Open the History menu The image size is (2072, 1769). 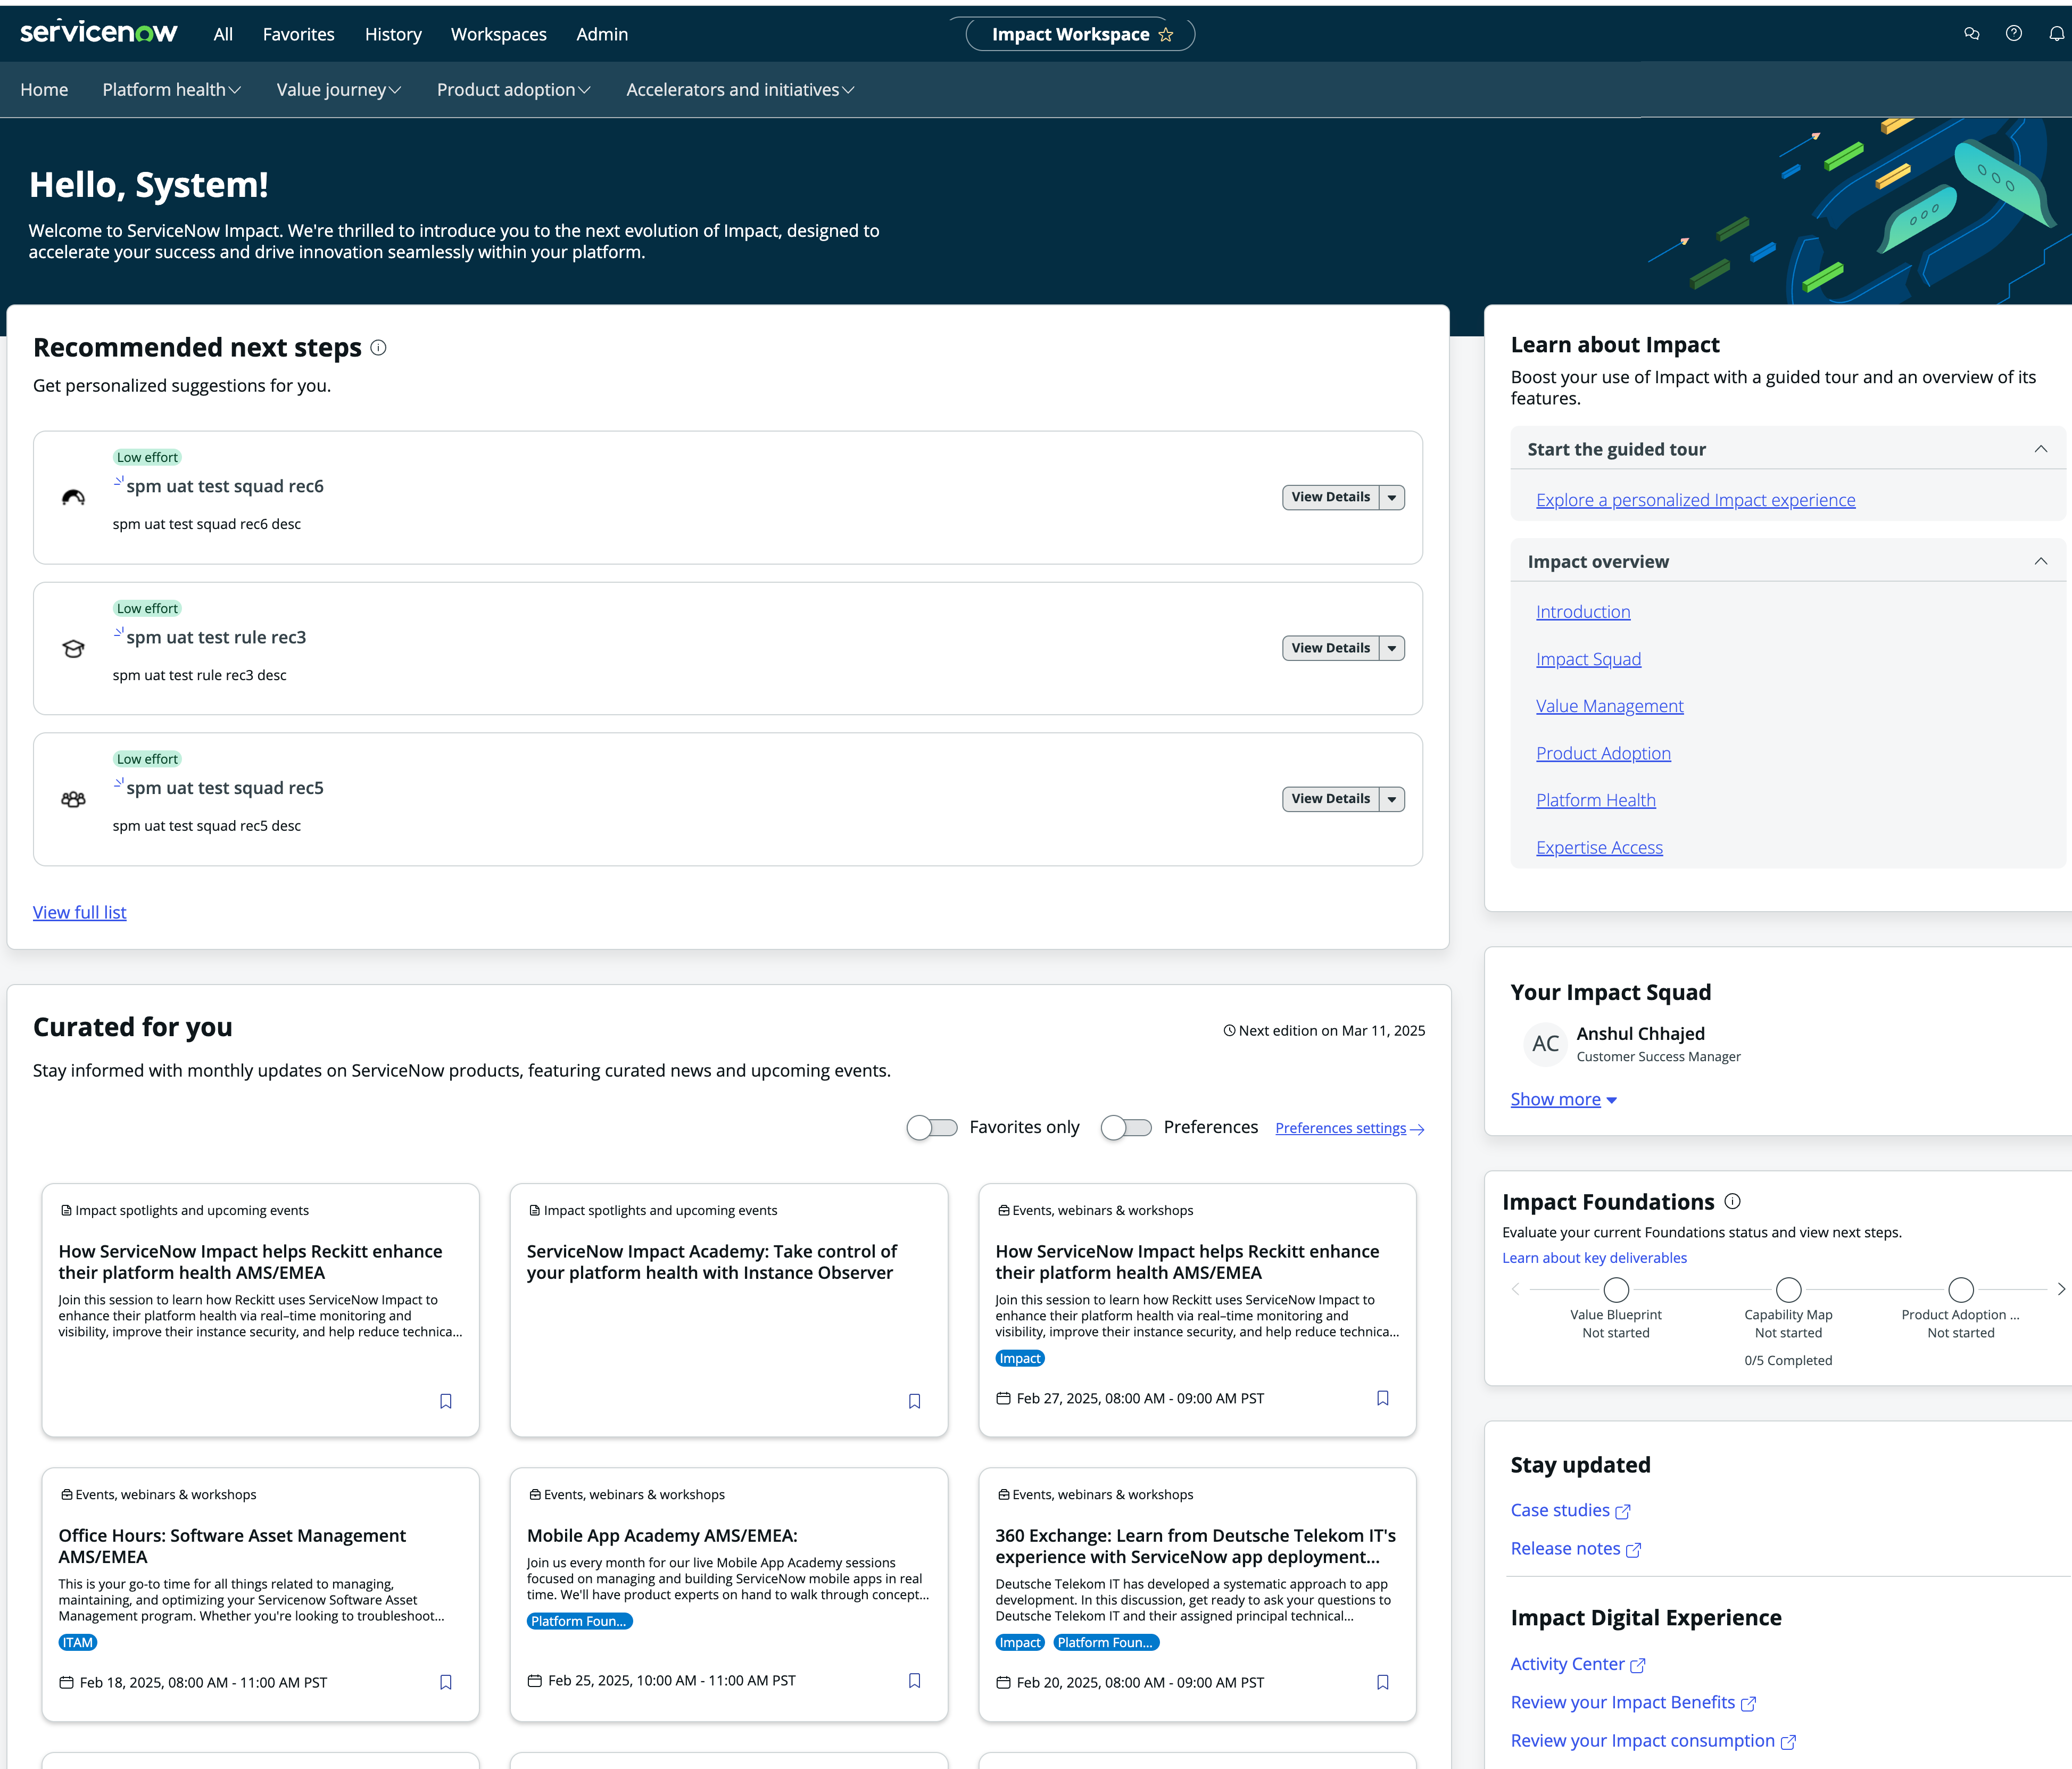(393, 34)
